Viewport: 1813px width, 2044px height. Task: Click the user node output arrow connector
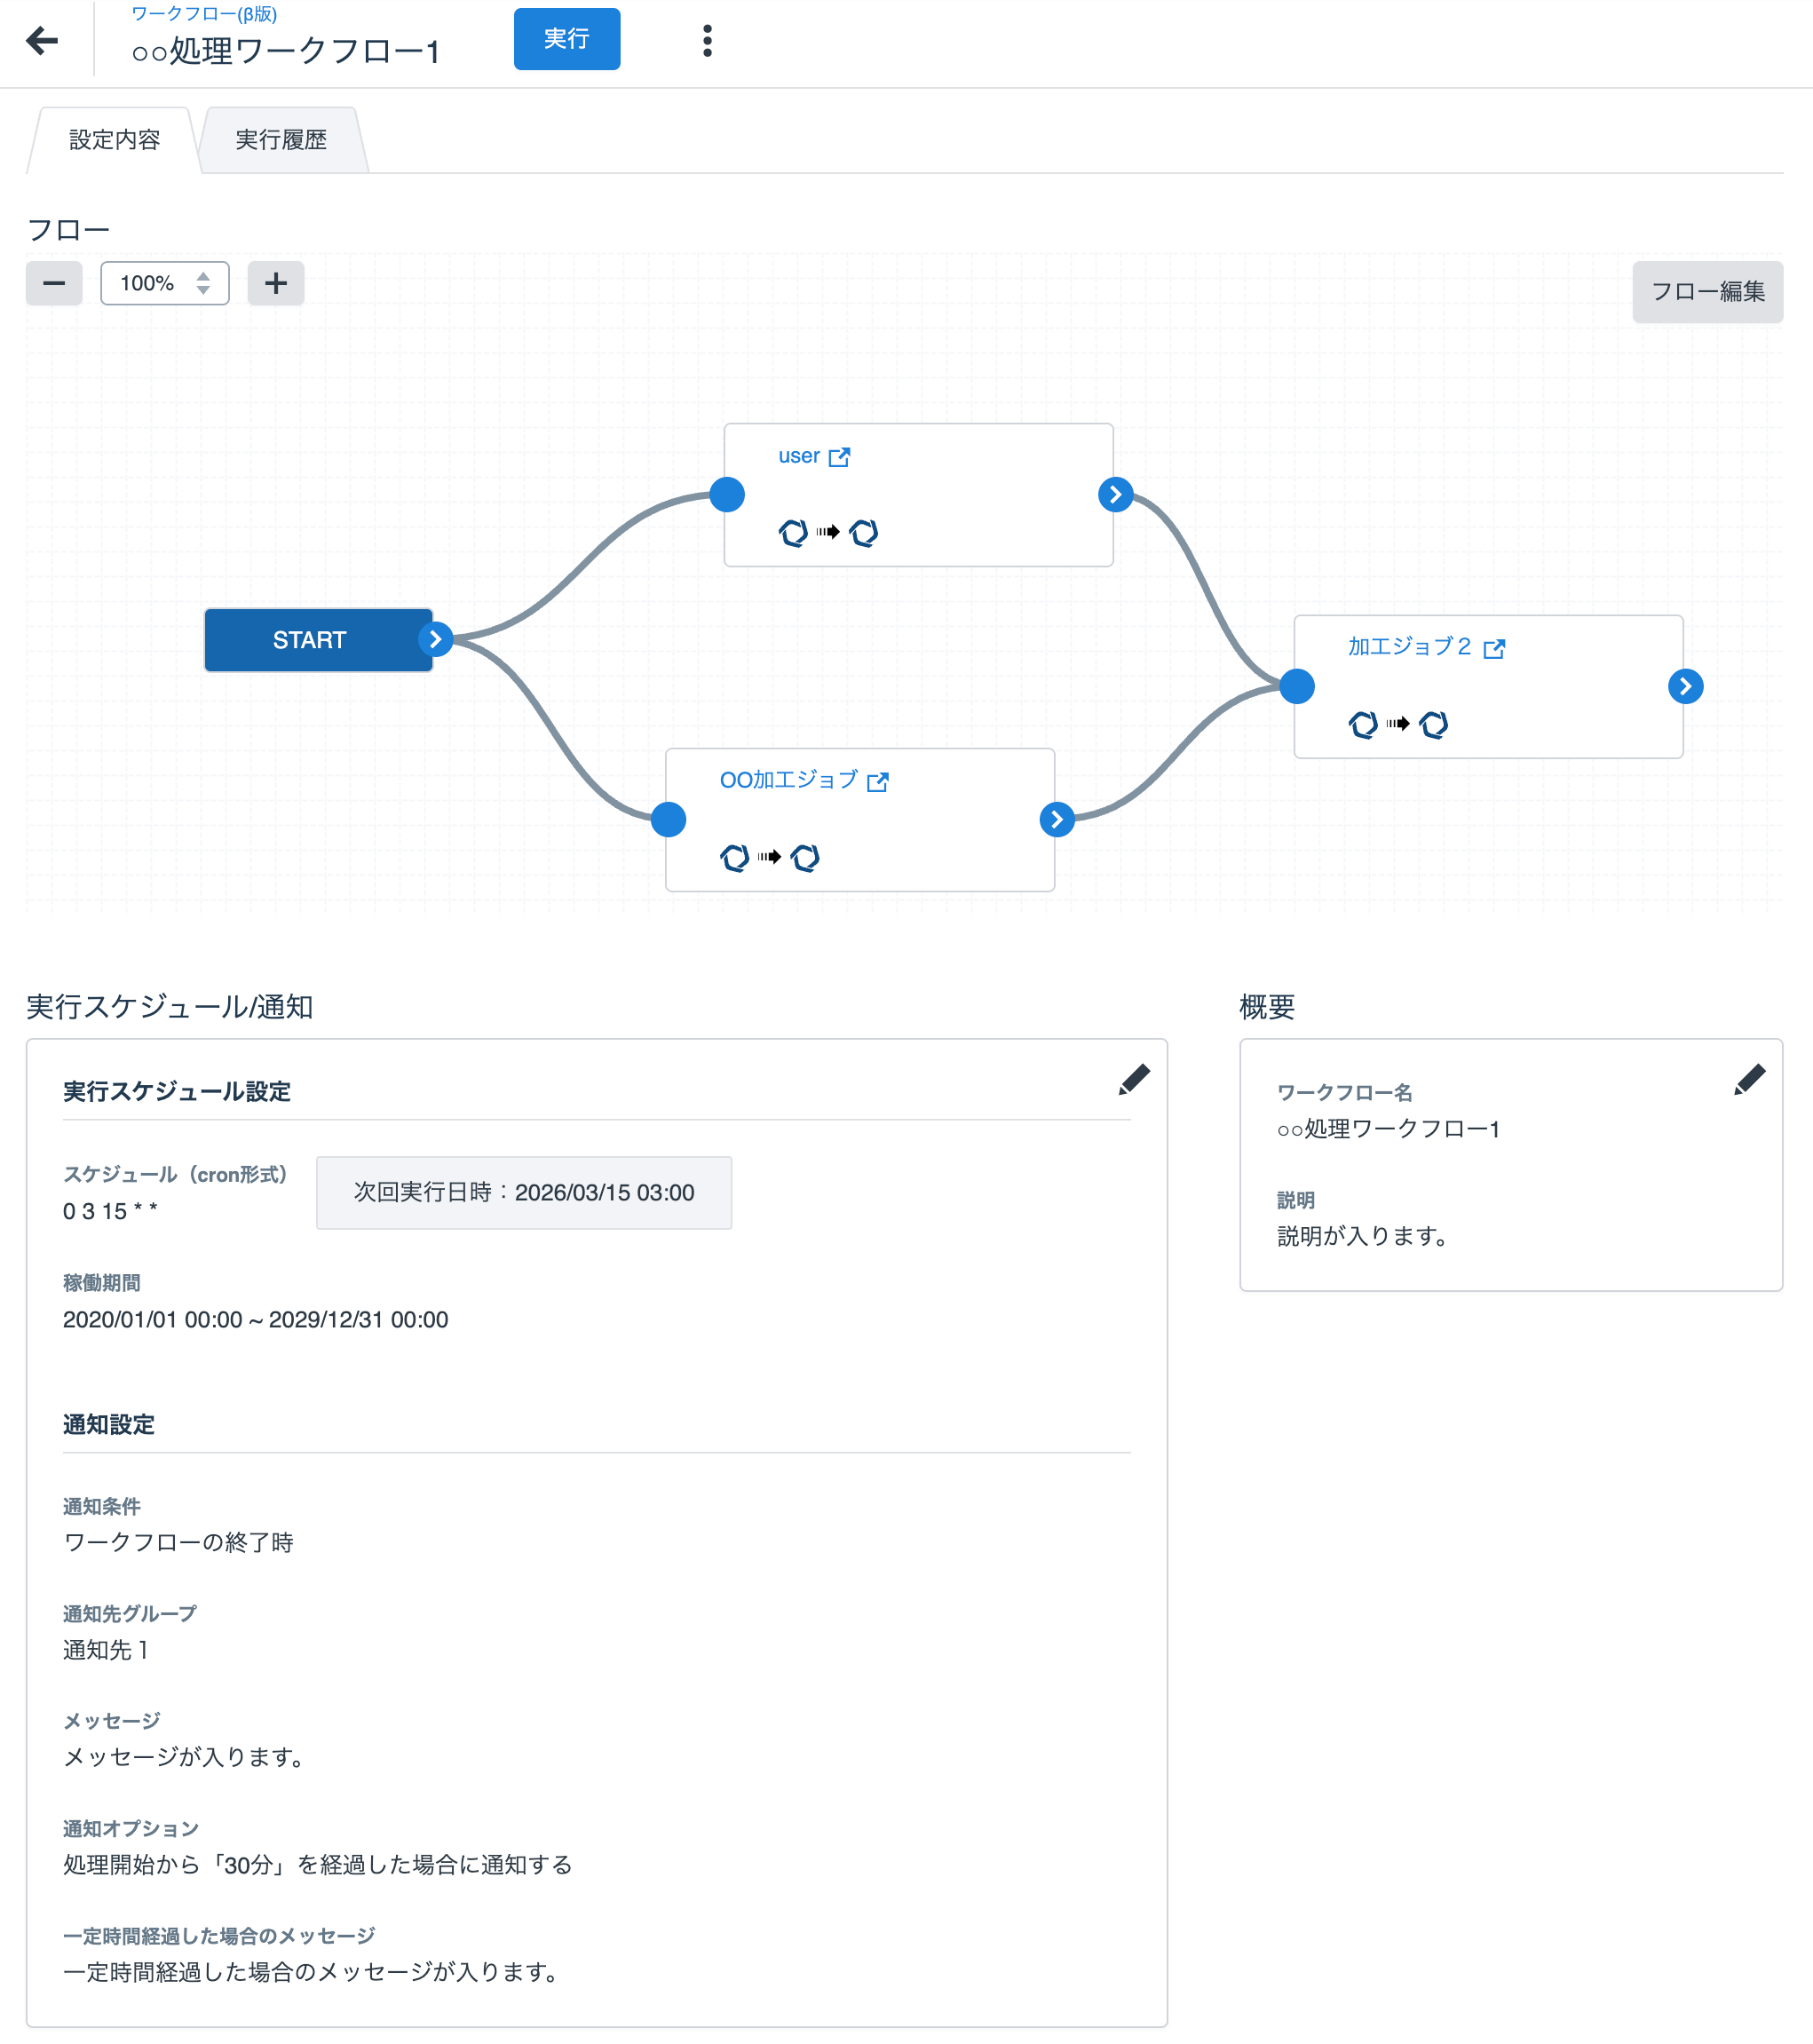(x=1115, y=494)
